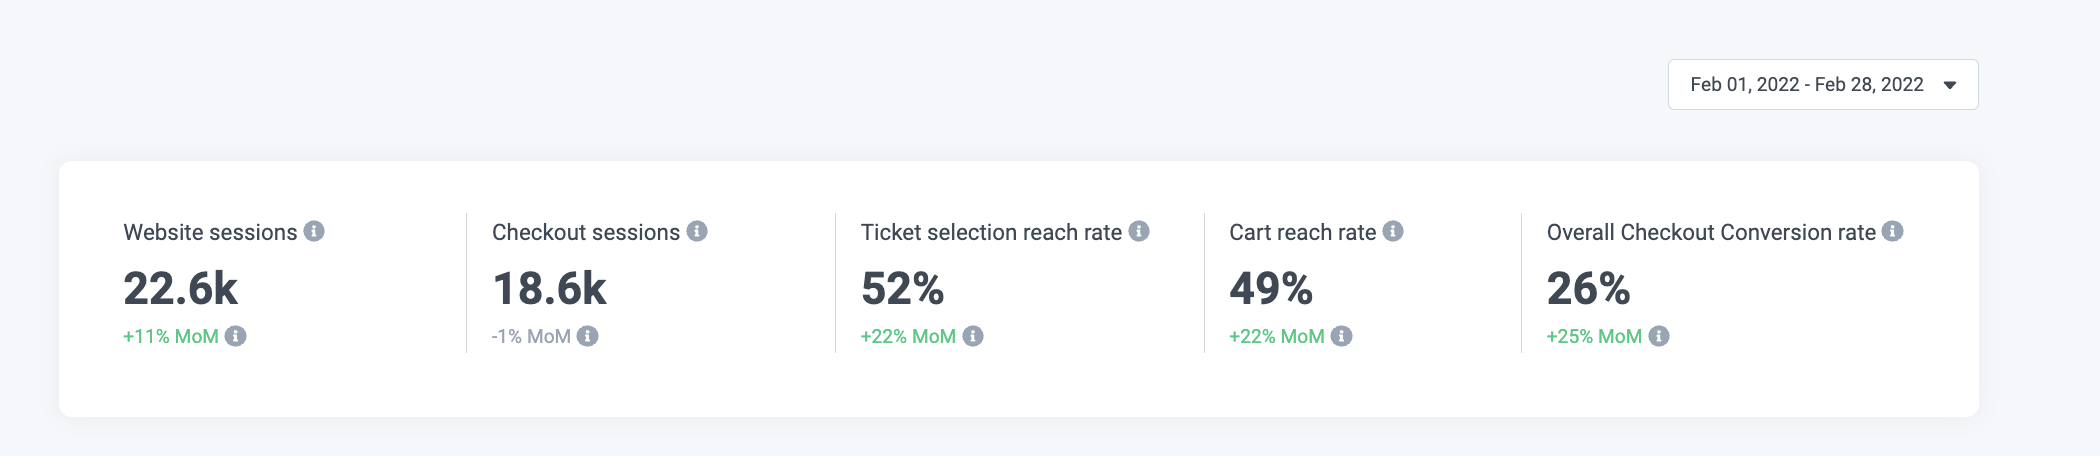Click the +25% MoM change text
The height and width of the screenshot is (456, 2100).
(1594, 337)
